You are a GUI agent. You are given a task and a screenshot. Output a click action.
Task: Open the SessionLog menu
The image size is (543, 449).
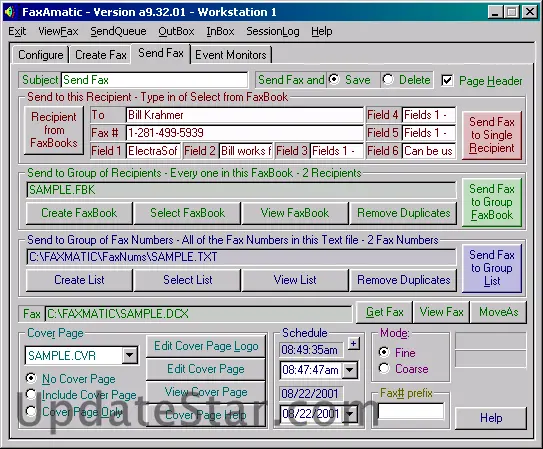point(273,32)
